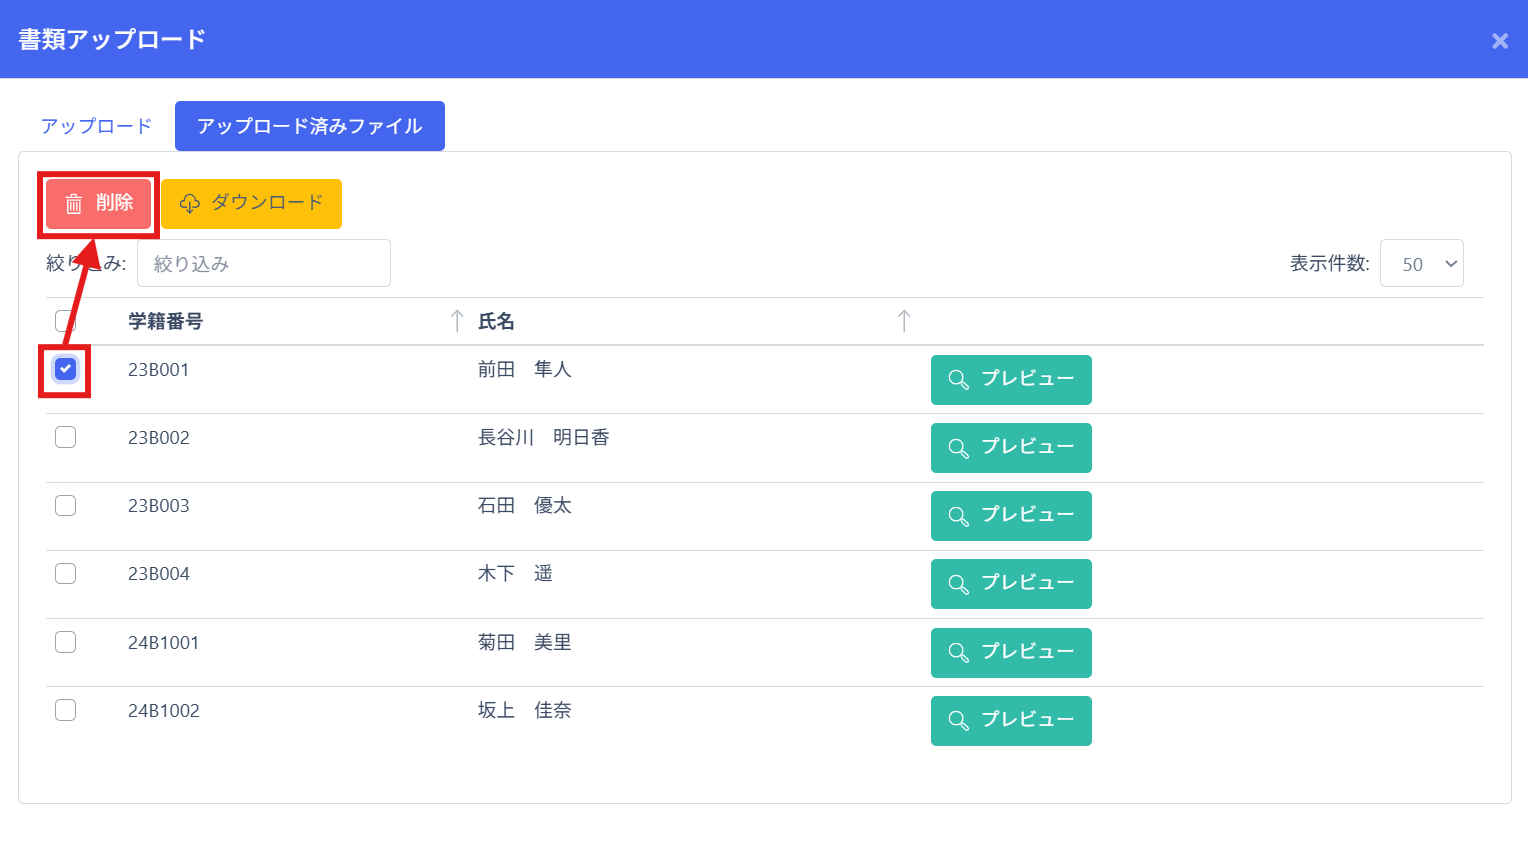Image resolution: width=1528 pixels, height=853 pixels.
Task: Click the magnifier icon for 前田 隼人's preview
Action: point(958,380)
